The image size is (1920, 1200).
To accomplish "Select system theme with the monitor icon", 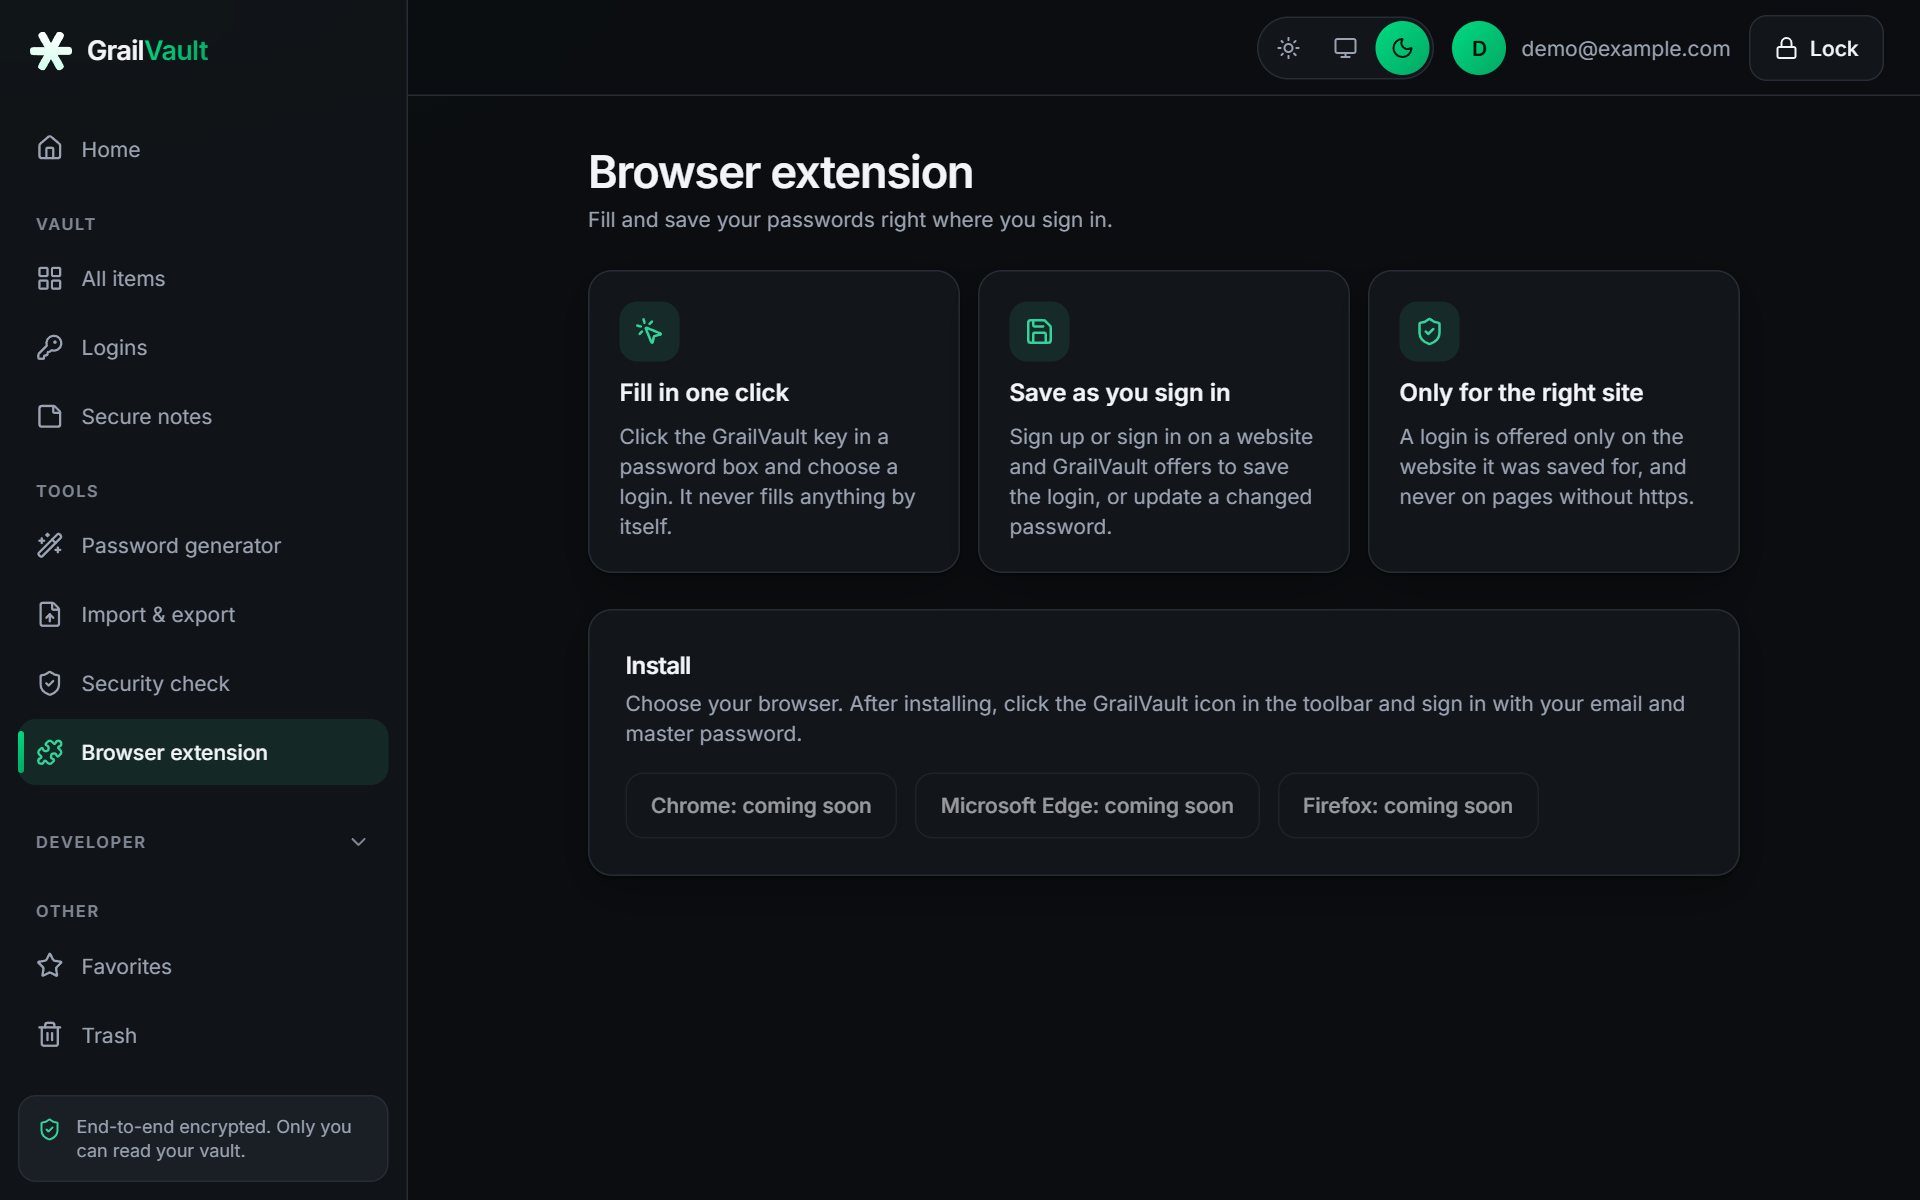I will tap(1345, 48).
